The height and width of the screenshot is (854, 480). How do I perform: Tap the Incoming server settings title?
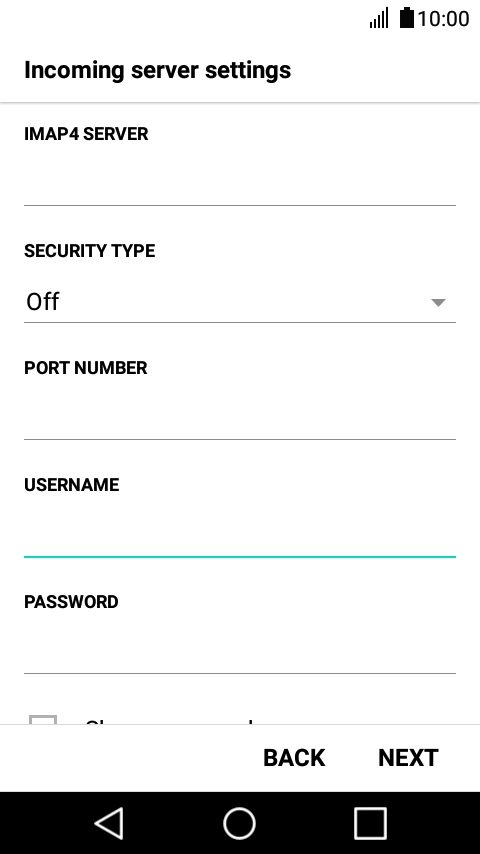(x=157, y=70)
